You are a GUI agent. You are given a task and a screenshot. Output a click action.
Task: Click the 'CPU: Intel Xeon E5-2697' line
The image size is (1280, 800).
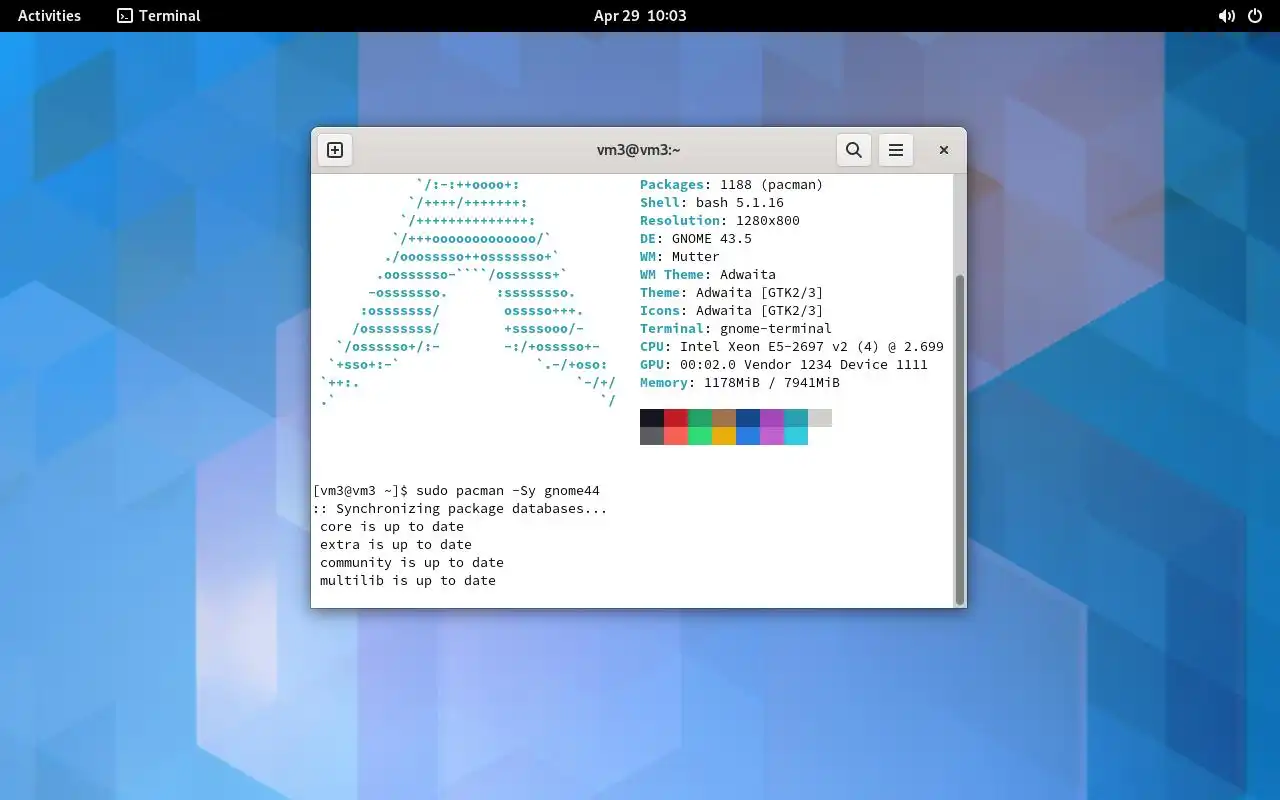pyautogui.click(x=792, y=347)
